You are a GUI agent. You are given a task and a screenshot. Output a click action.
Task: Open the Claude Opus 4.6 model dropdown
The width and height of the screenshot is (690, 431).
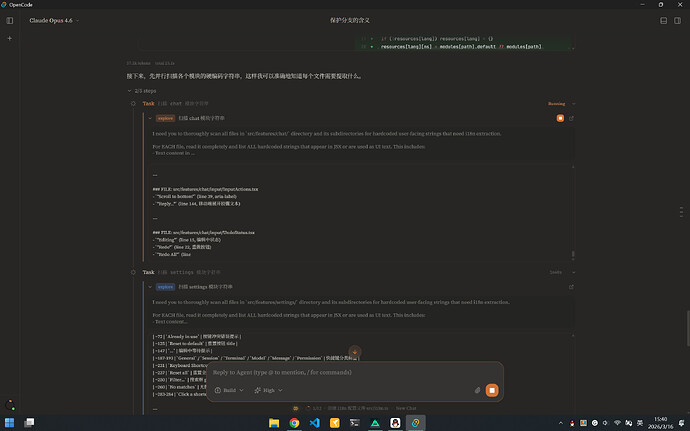[54, 21]
